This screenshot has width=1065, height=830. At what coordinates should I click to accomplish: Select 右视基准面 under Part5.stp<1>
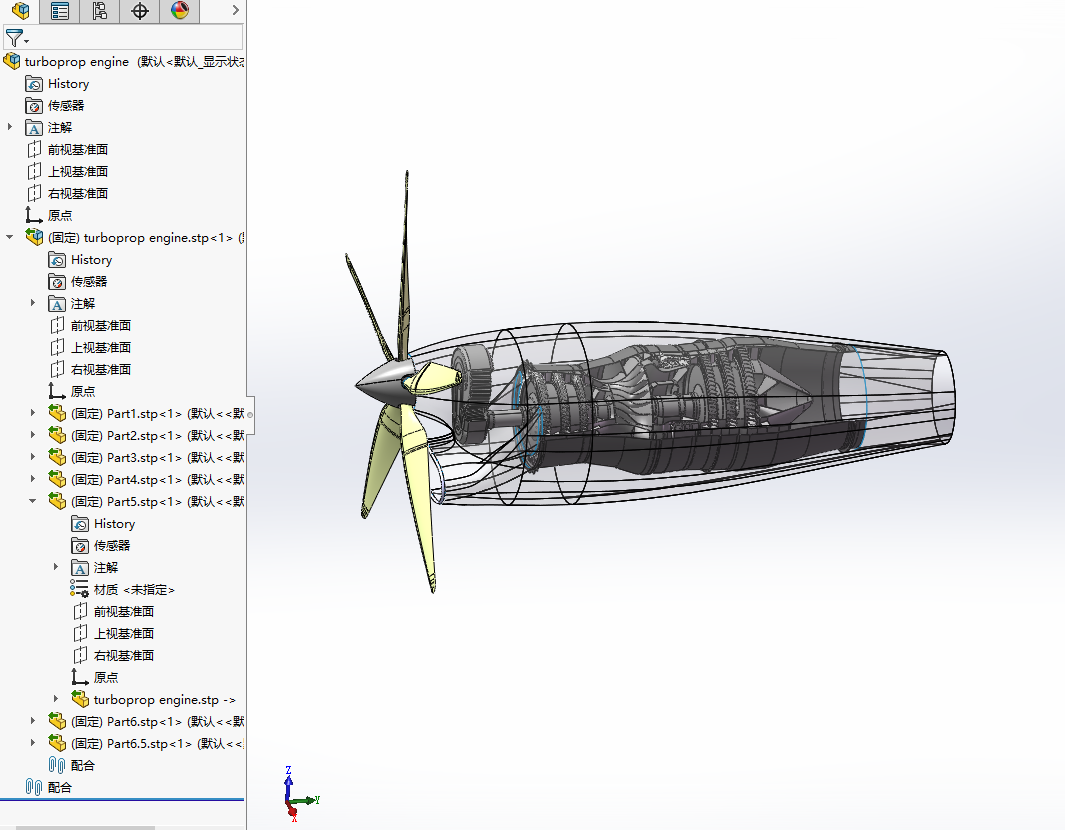(x=113, y=655)
